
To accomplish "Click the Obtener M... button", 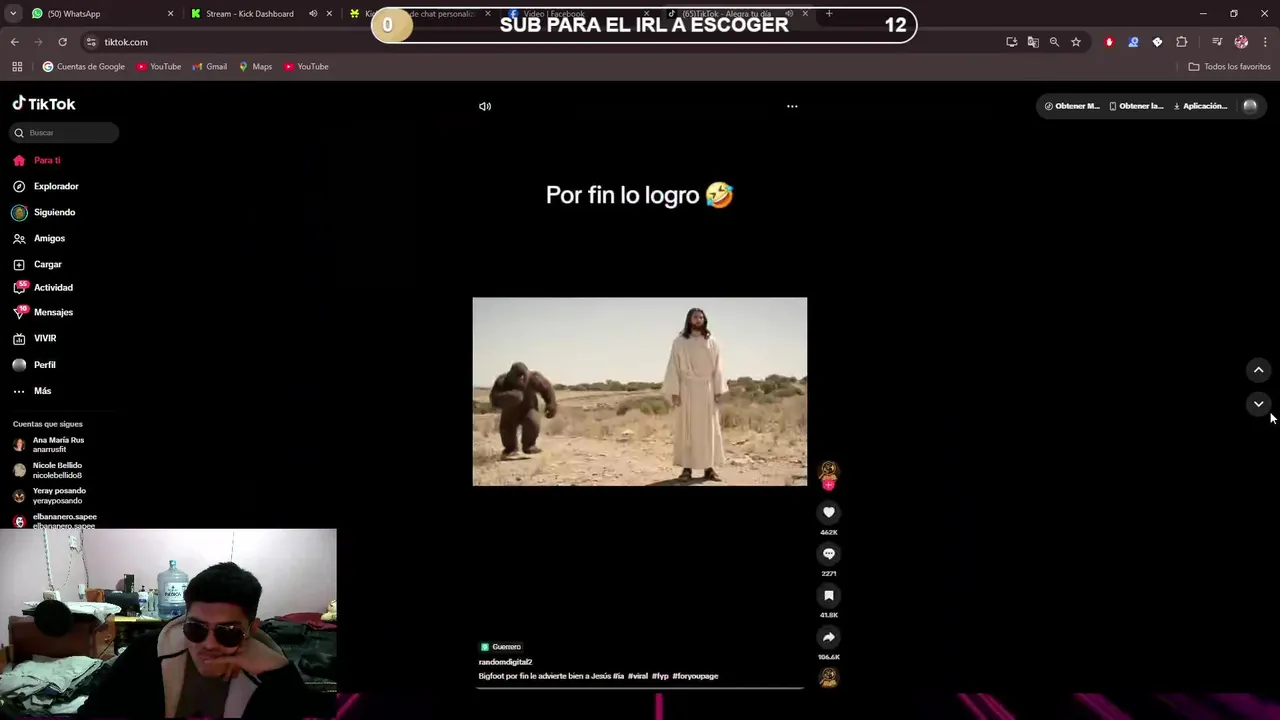I will pos(1072,106).
